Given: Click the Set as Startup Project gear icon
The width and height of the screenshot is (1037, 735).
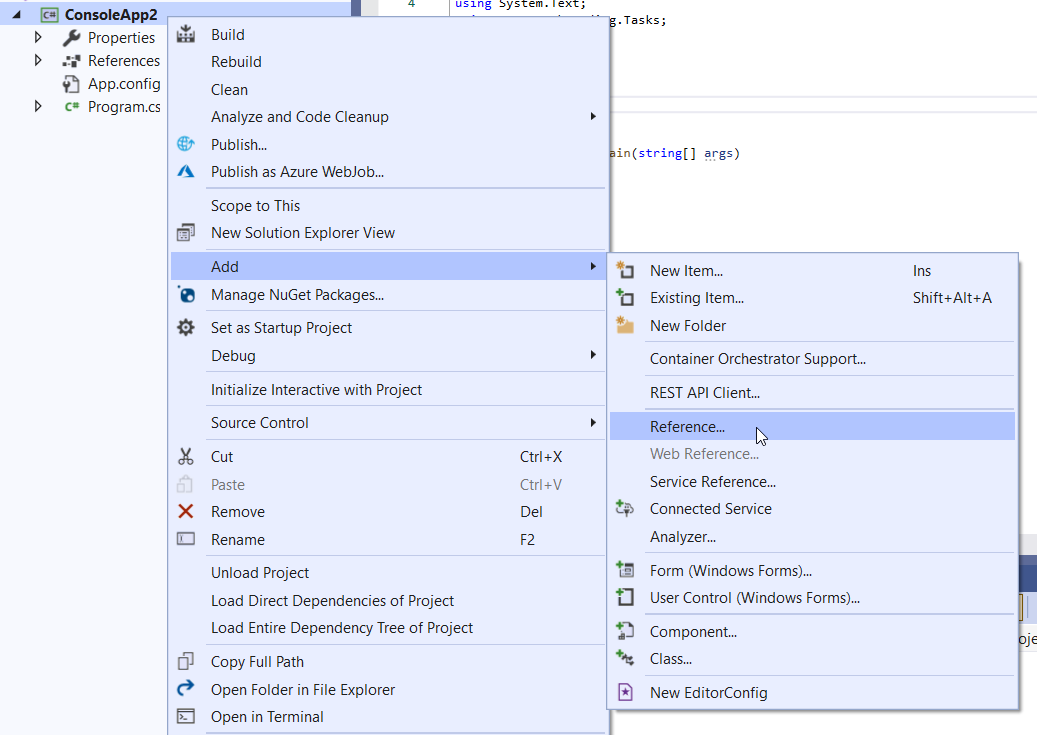Looking at the screenshot, I should (x=185, y=327).
